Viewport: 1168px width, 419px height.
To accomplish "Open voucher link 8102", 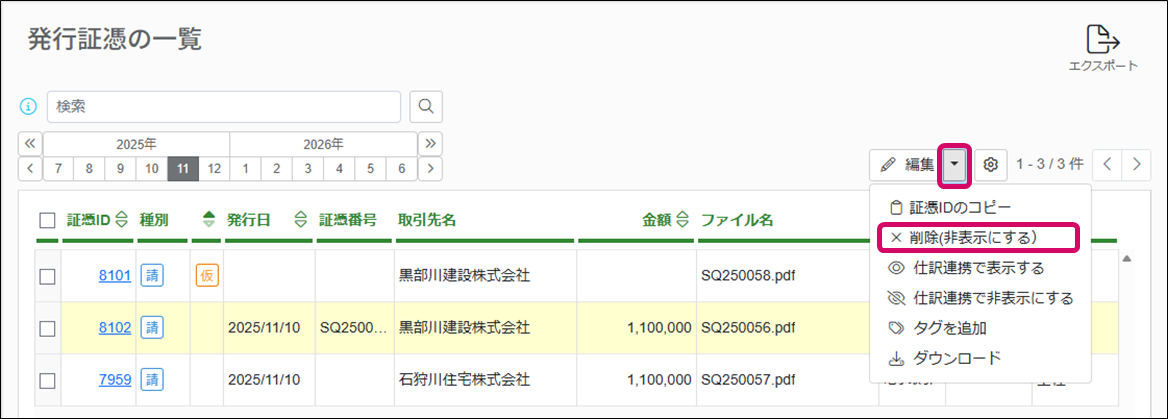I will click(x=114, y=327).
